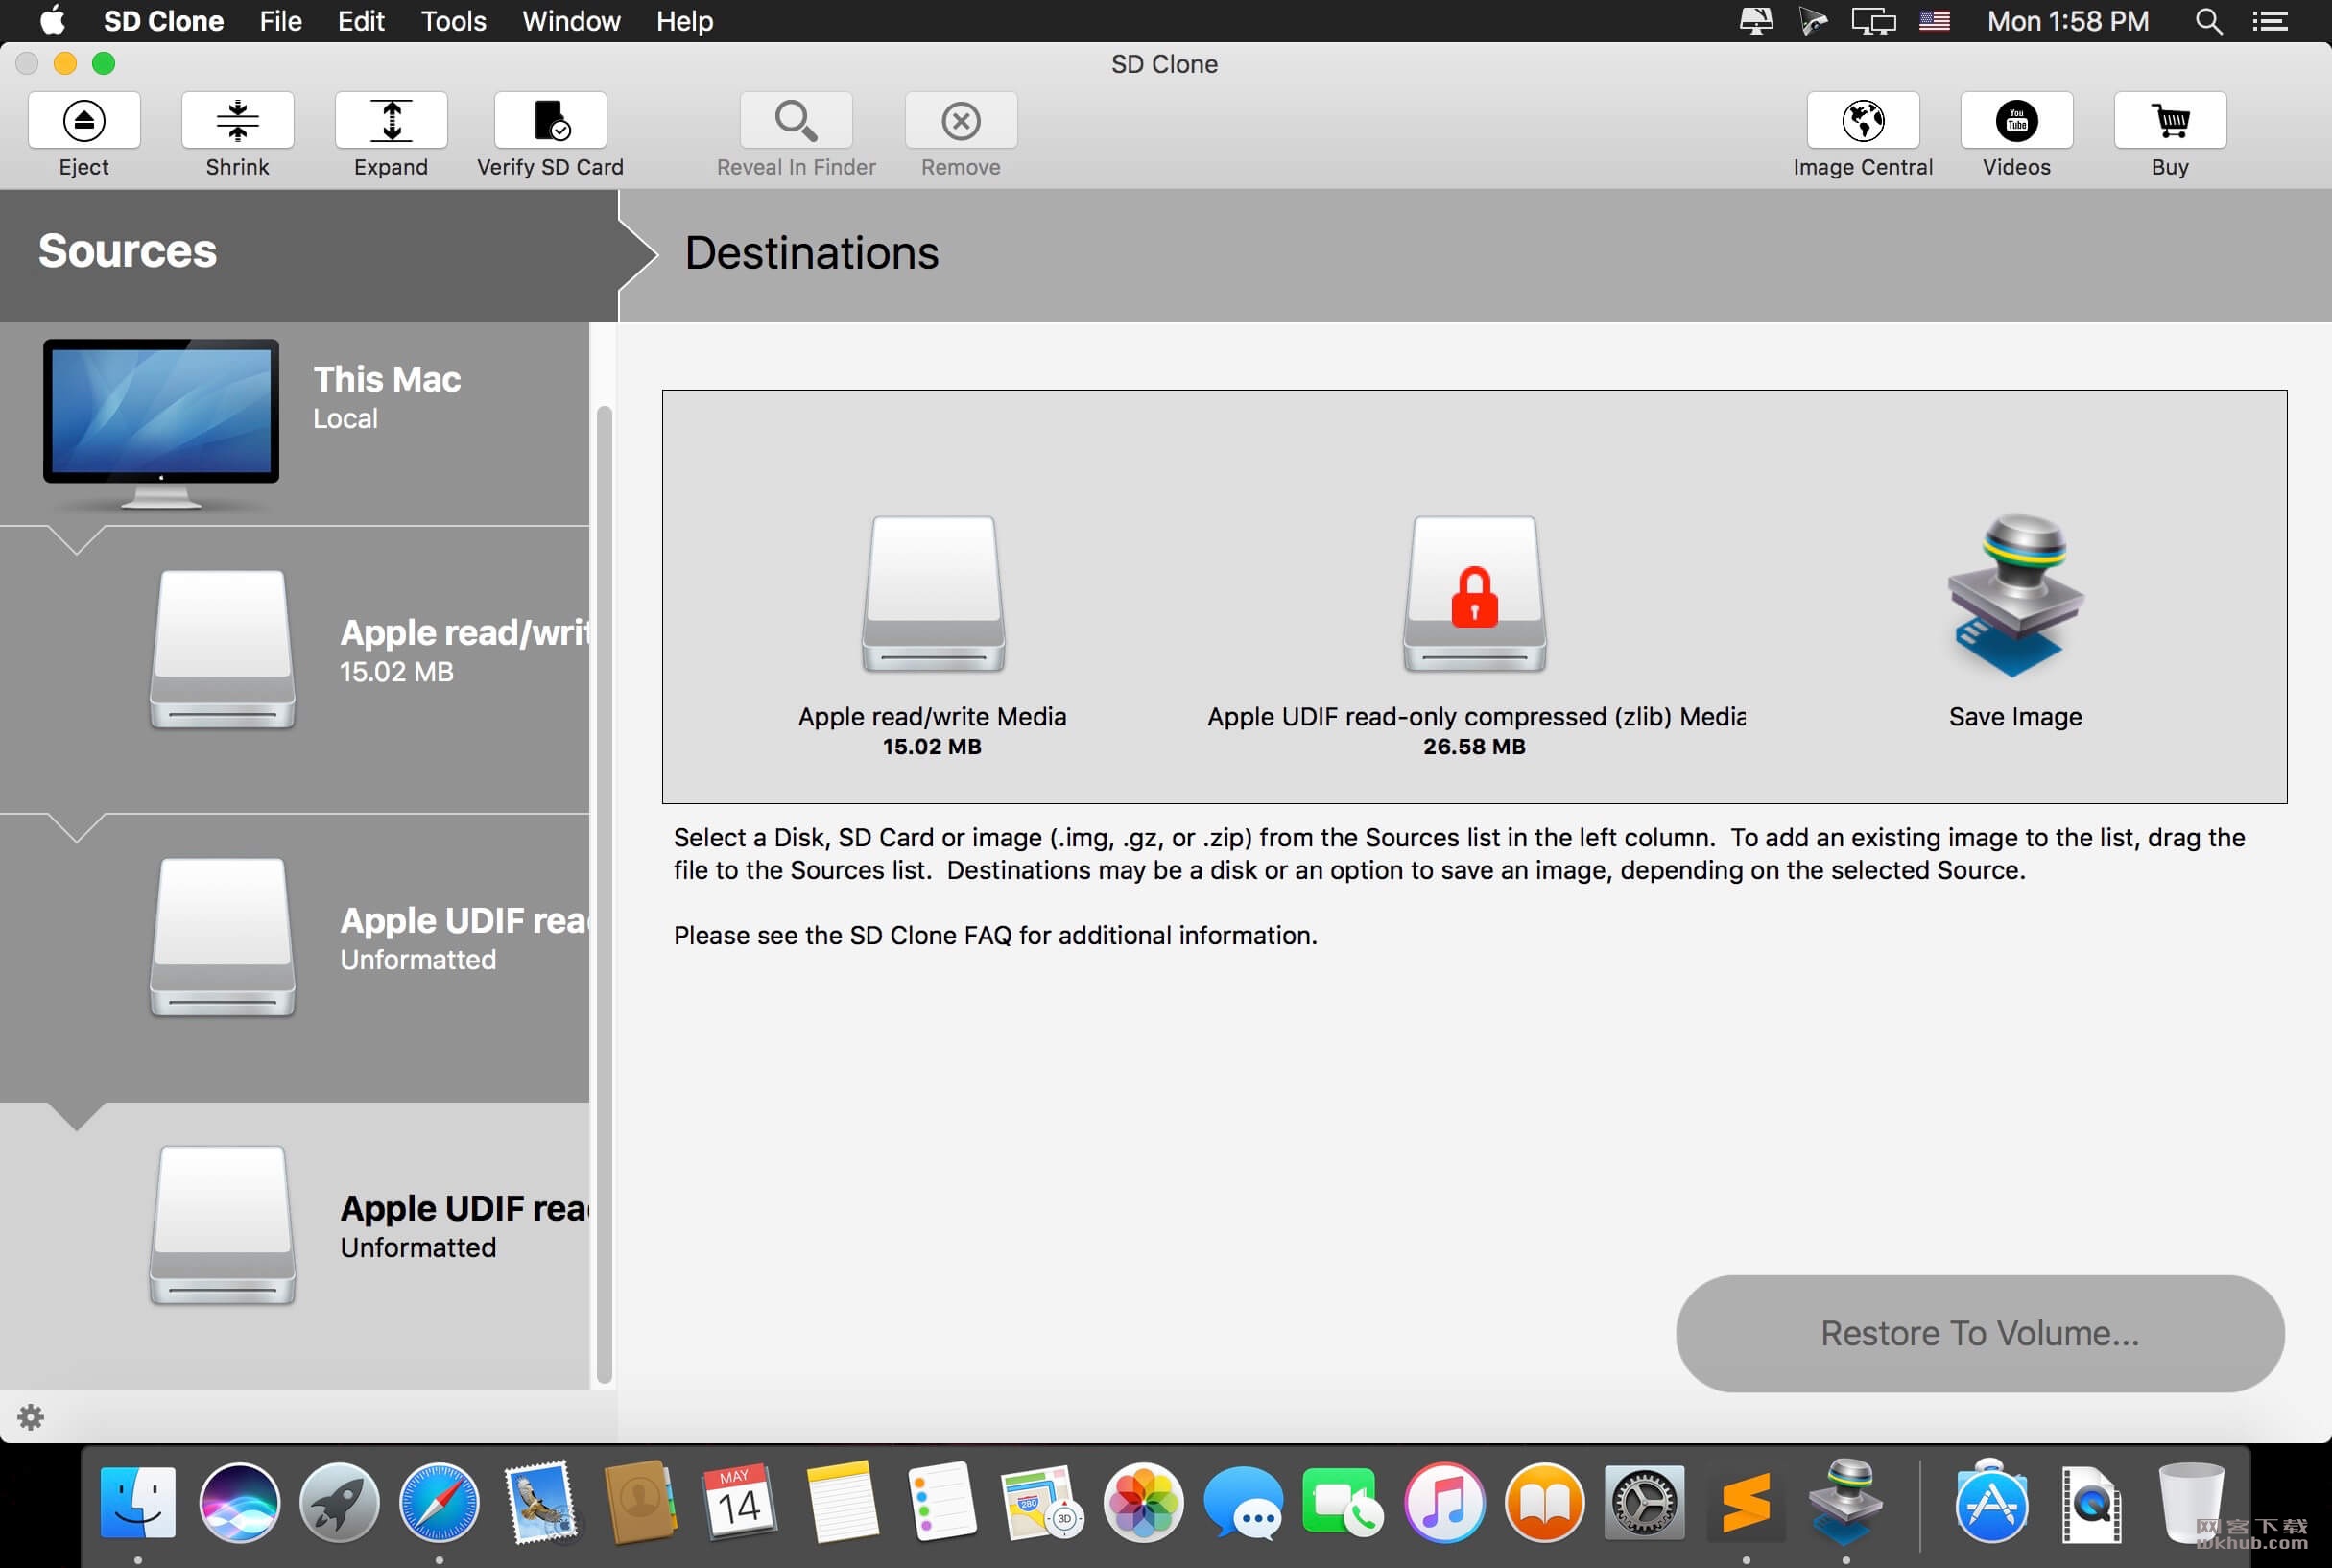Open Finder in the Dock
Screen dimensions: 2332x1568
pos(138,1502)
